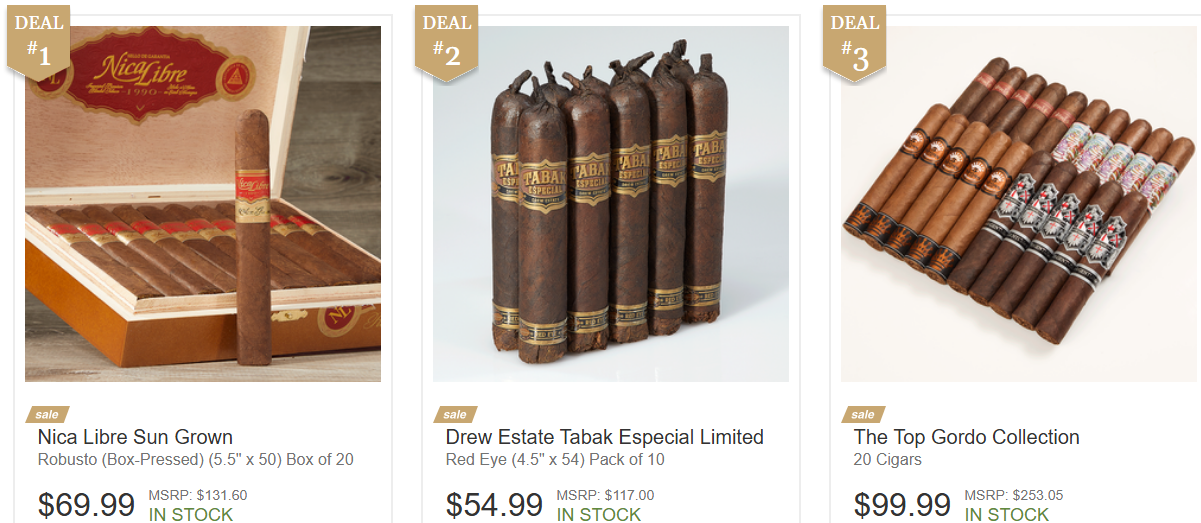Click the Deal #1 ribbon badge
Image resolution: width=1201 pixels, height=523 pixels.
pos(39,40)
